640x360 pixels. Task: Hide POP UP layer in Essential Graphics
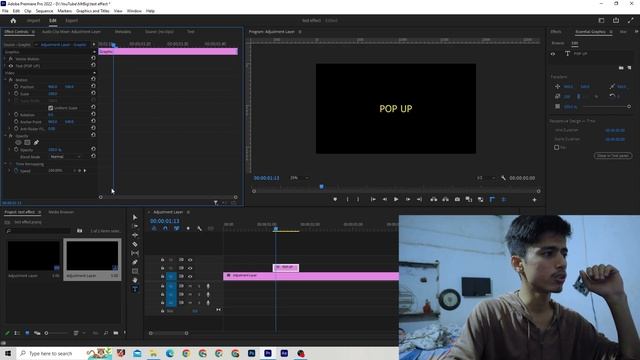[x=553, y=54]
